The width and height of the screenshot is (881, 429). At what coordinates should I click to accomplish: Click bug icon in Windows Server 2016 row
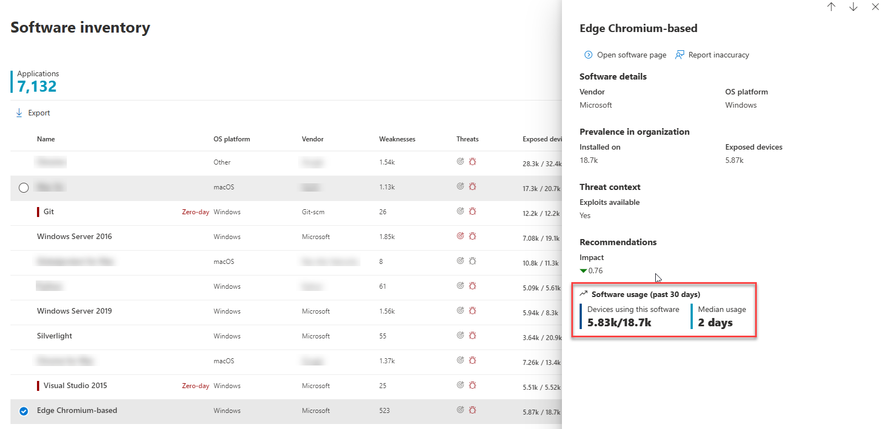(x=473, y=236)
